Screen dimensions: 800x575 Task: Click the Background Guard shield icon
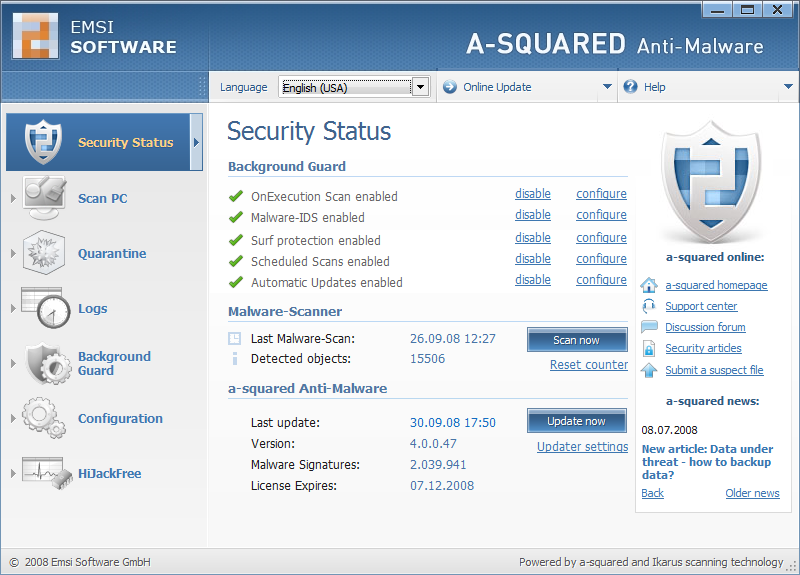[x=45, y=363]
